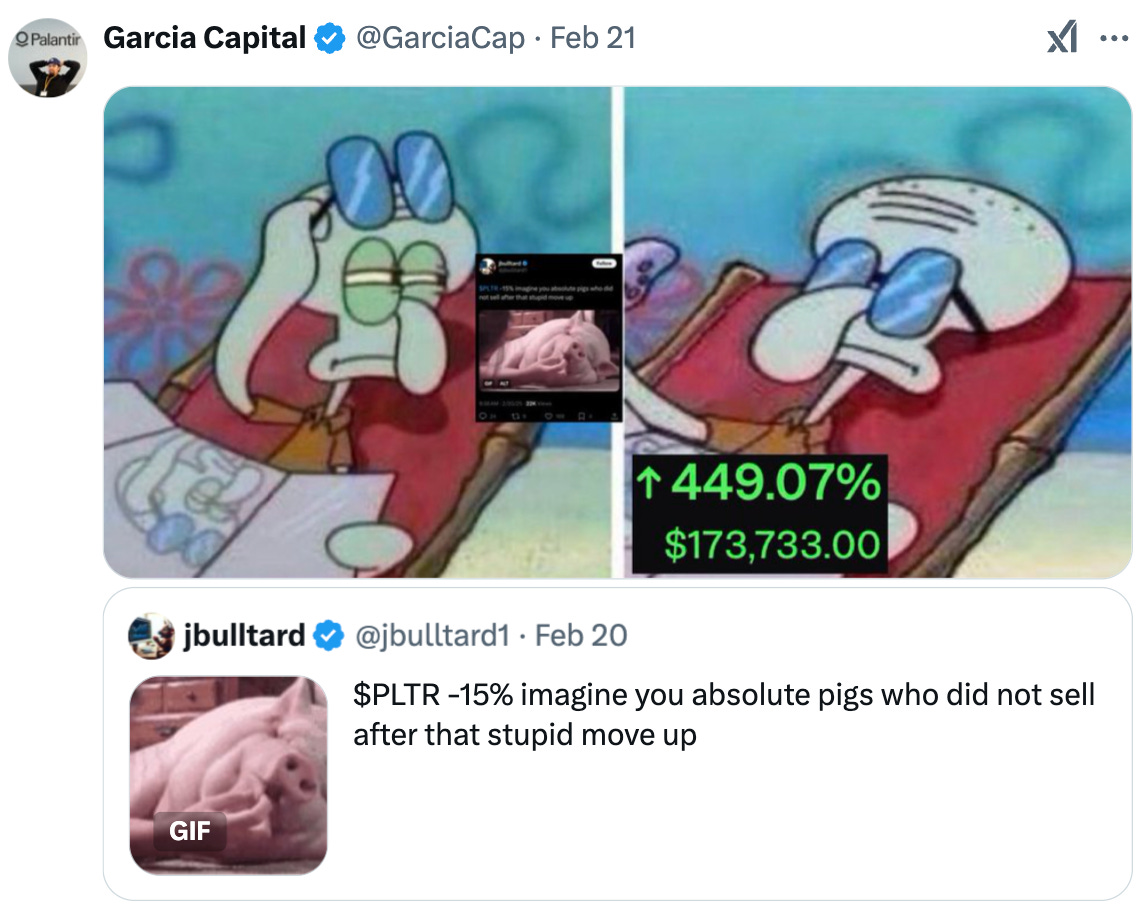Open Garcia Capital's profile avatar

coord(47,58)
